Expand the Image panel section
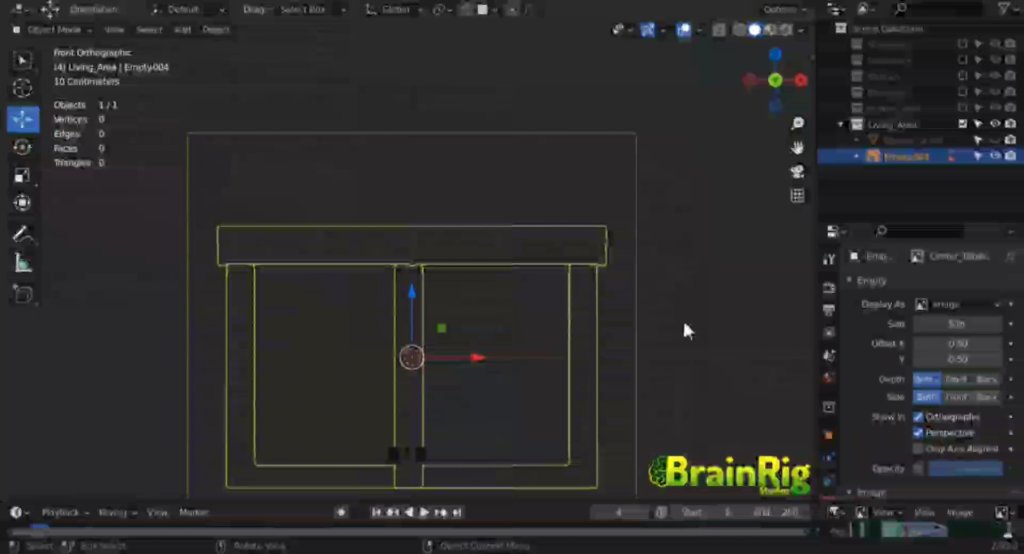Screen dimensions: 1024x554 [850, 492]
